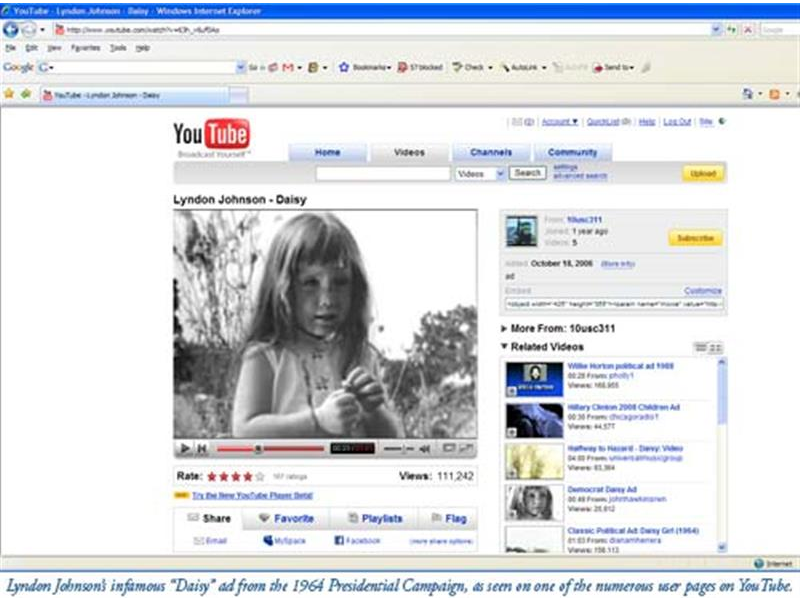Click the Try the New YouTube Player Beta link
Viewport: 800px width, 600px height.
253,495
